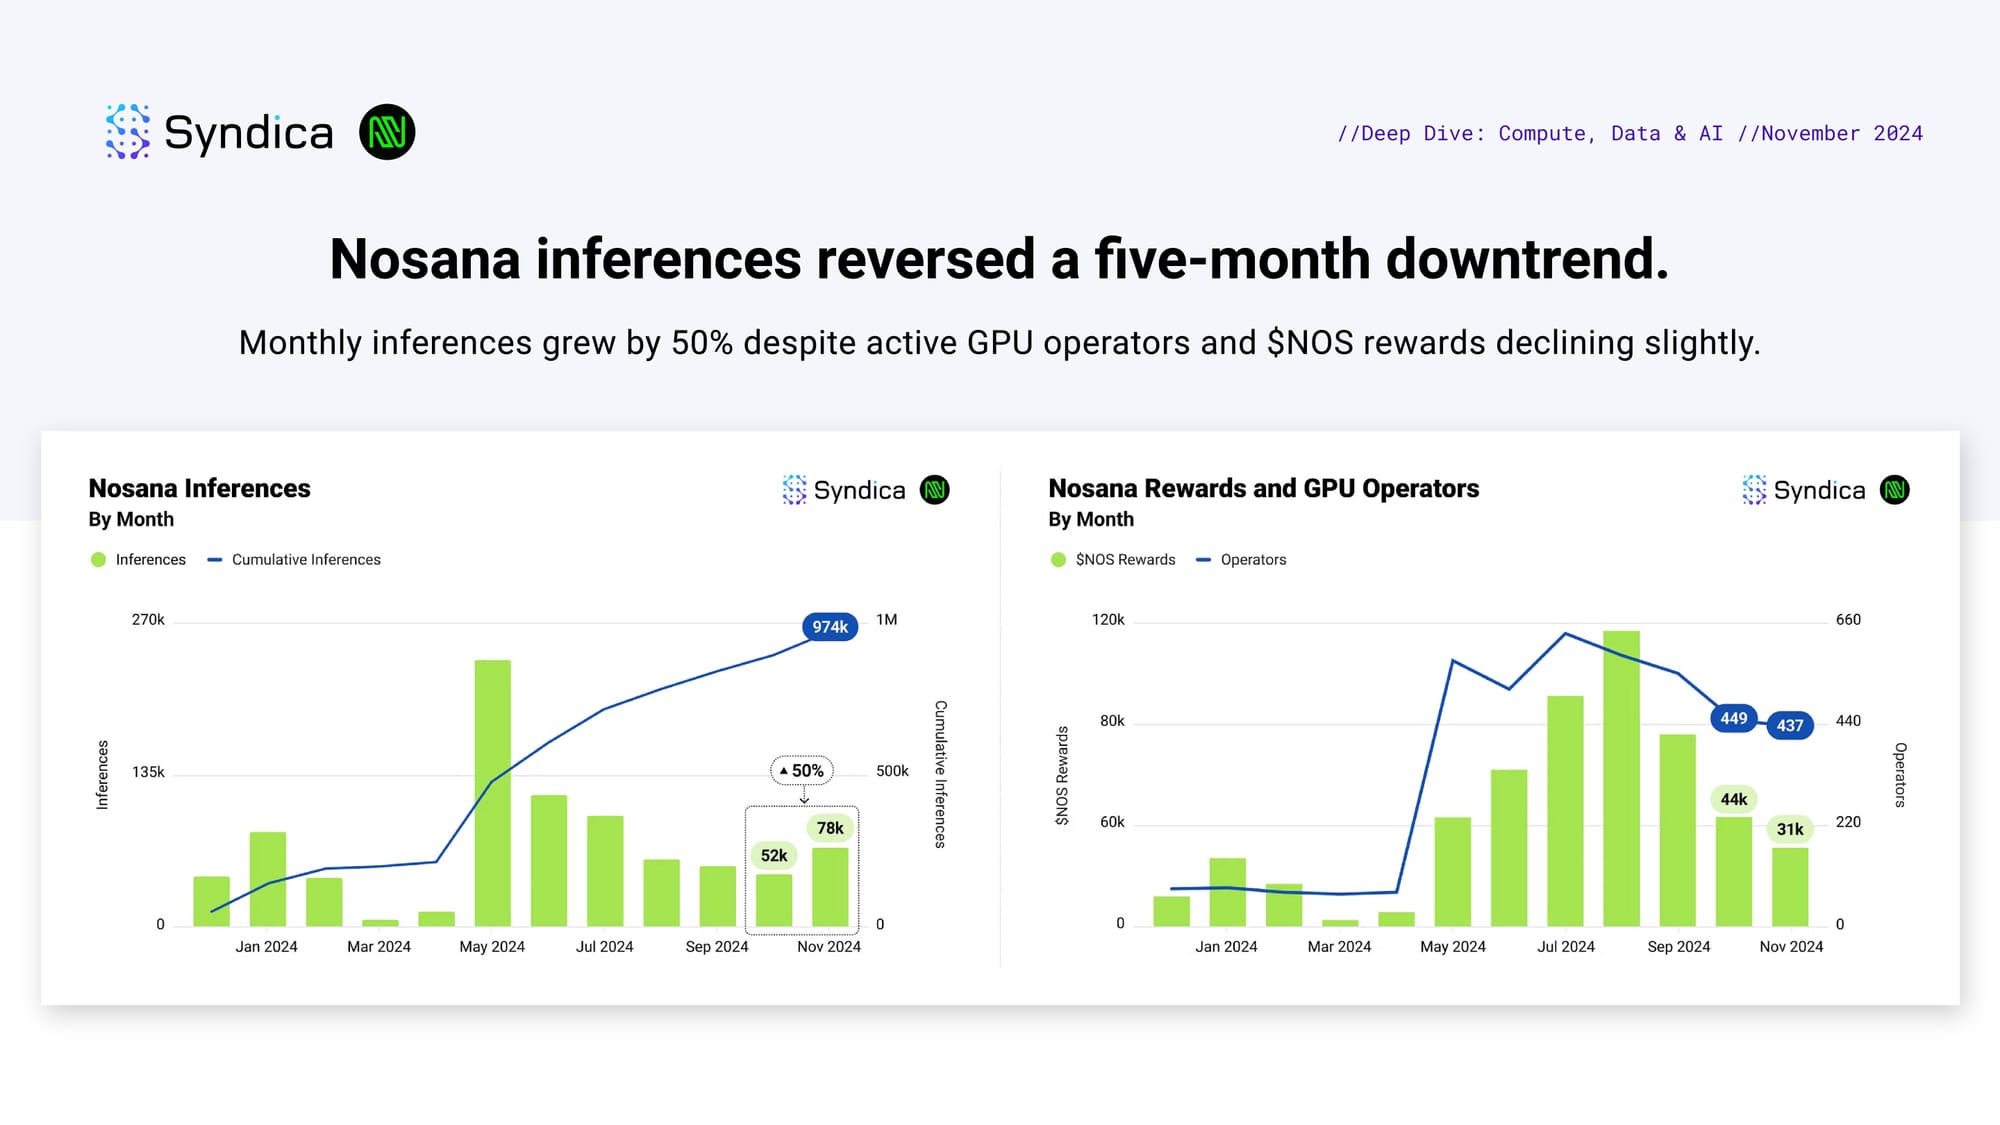Viewport: 2000px width, 1125px height.
Task: Click the tall May 2024 inferences bar
Action: coord(492,792)
